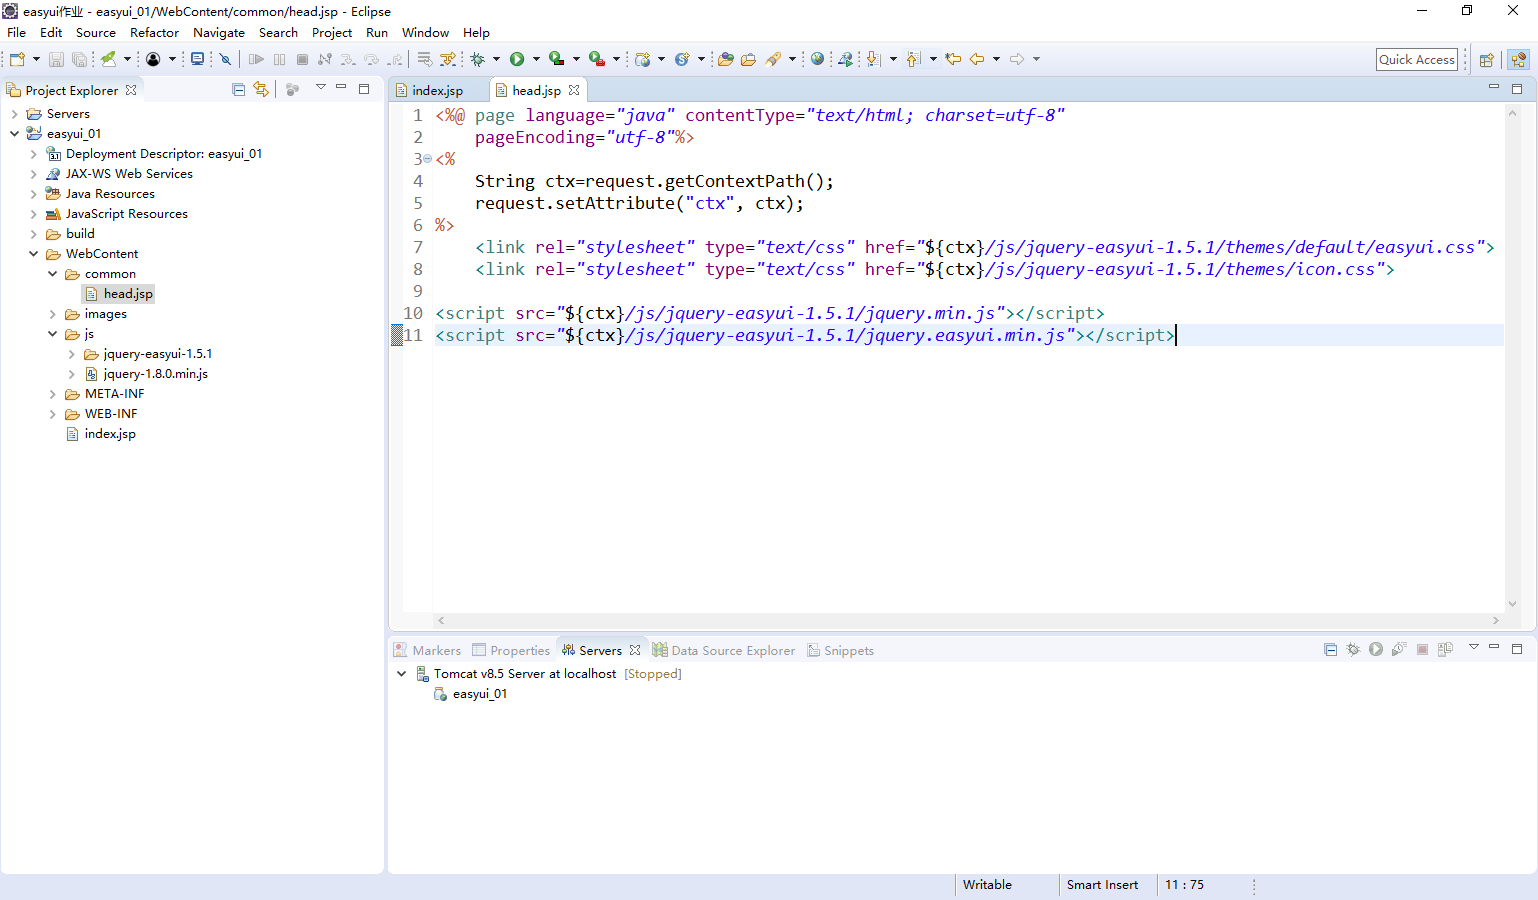This screenshot has width=1538, height=900.
Task: Click the Open Type folder icon
Action: coord(726,59)
